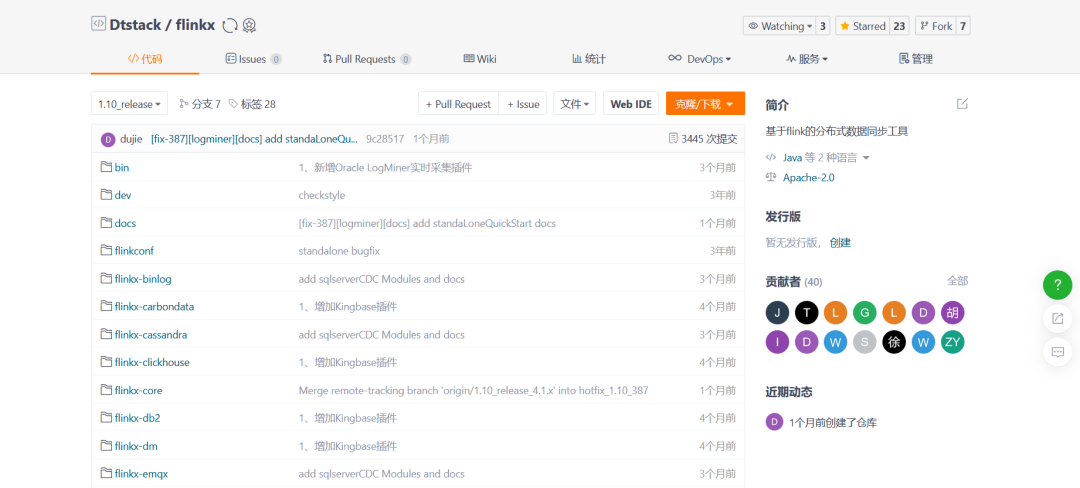Open the Apache-2.0 license link

(809, 177)
